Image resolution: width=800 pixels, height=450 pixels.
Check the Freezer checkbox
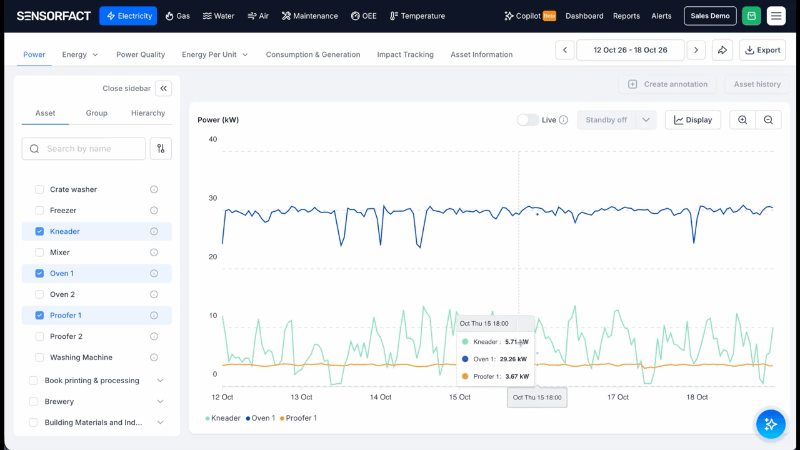click(39, 210)
